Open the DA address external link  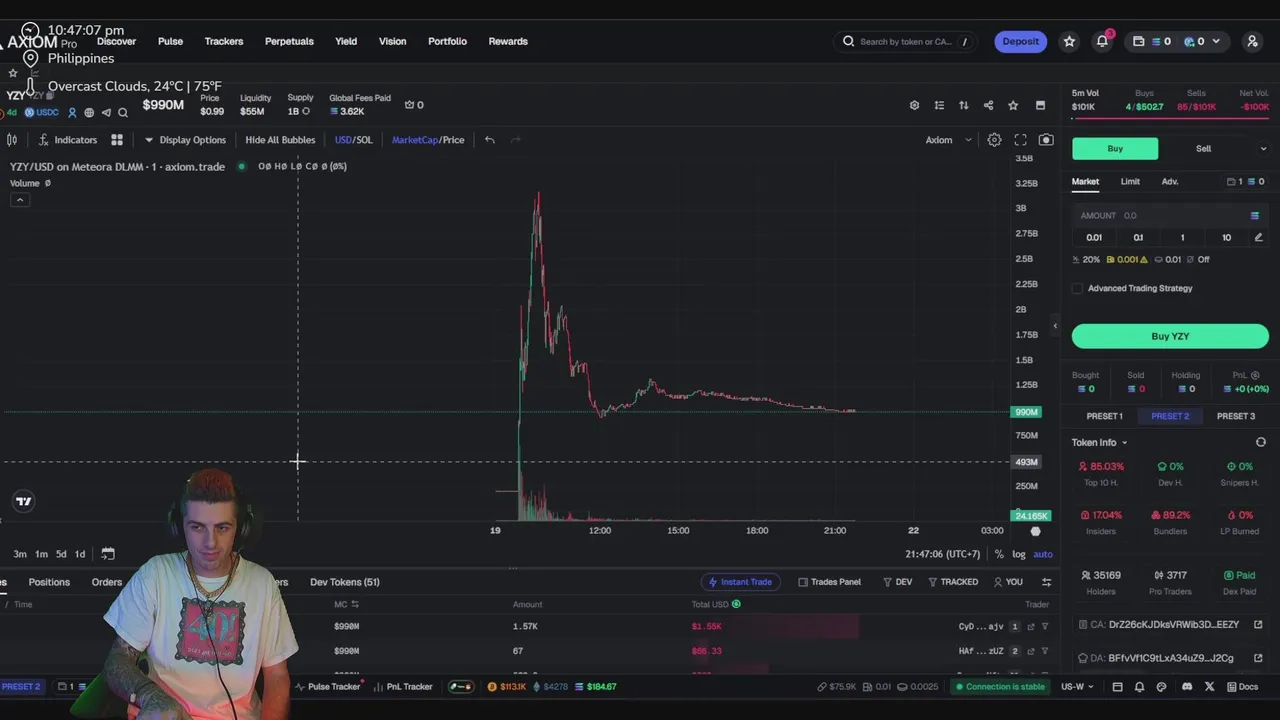(x=1258, y=658)
